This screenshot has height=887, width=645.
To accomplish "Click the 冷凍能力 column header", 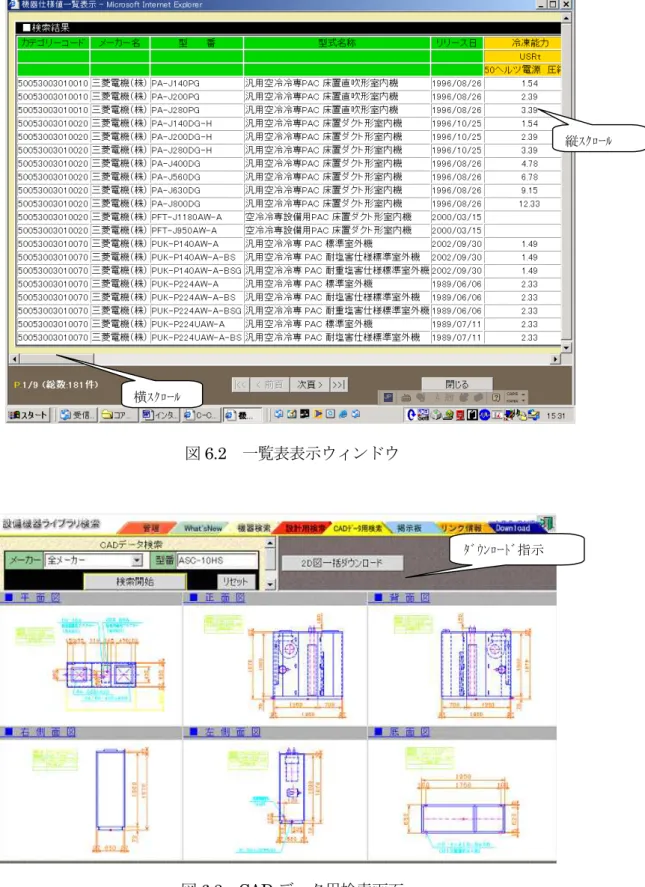I will coord(523,43).
